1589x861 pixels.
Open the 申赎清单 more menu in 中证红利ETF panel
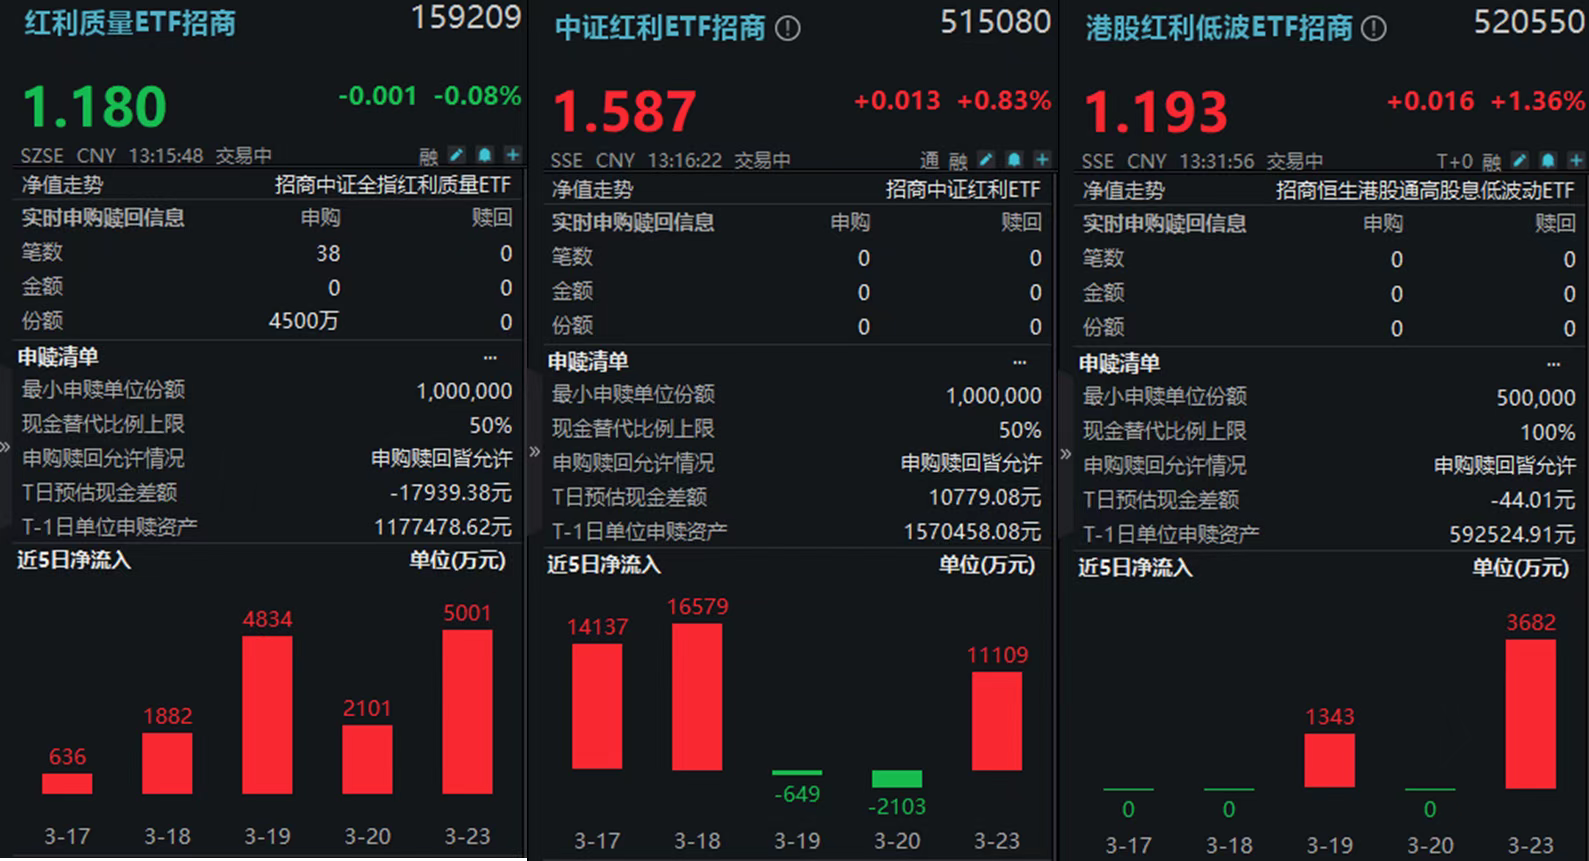pos(1020,362)
